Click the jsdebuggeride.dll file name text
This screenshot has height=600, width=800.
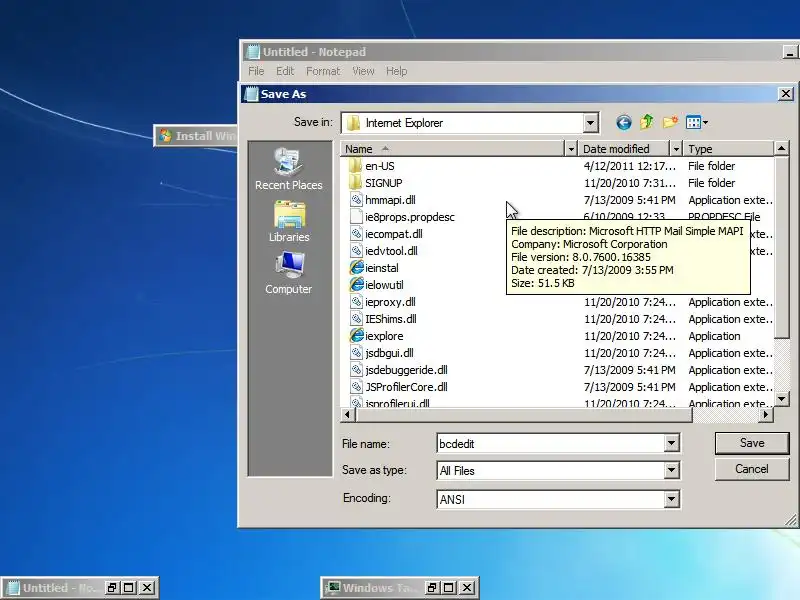(x=406, y=370)
